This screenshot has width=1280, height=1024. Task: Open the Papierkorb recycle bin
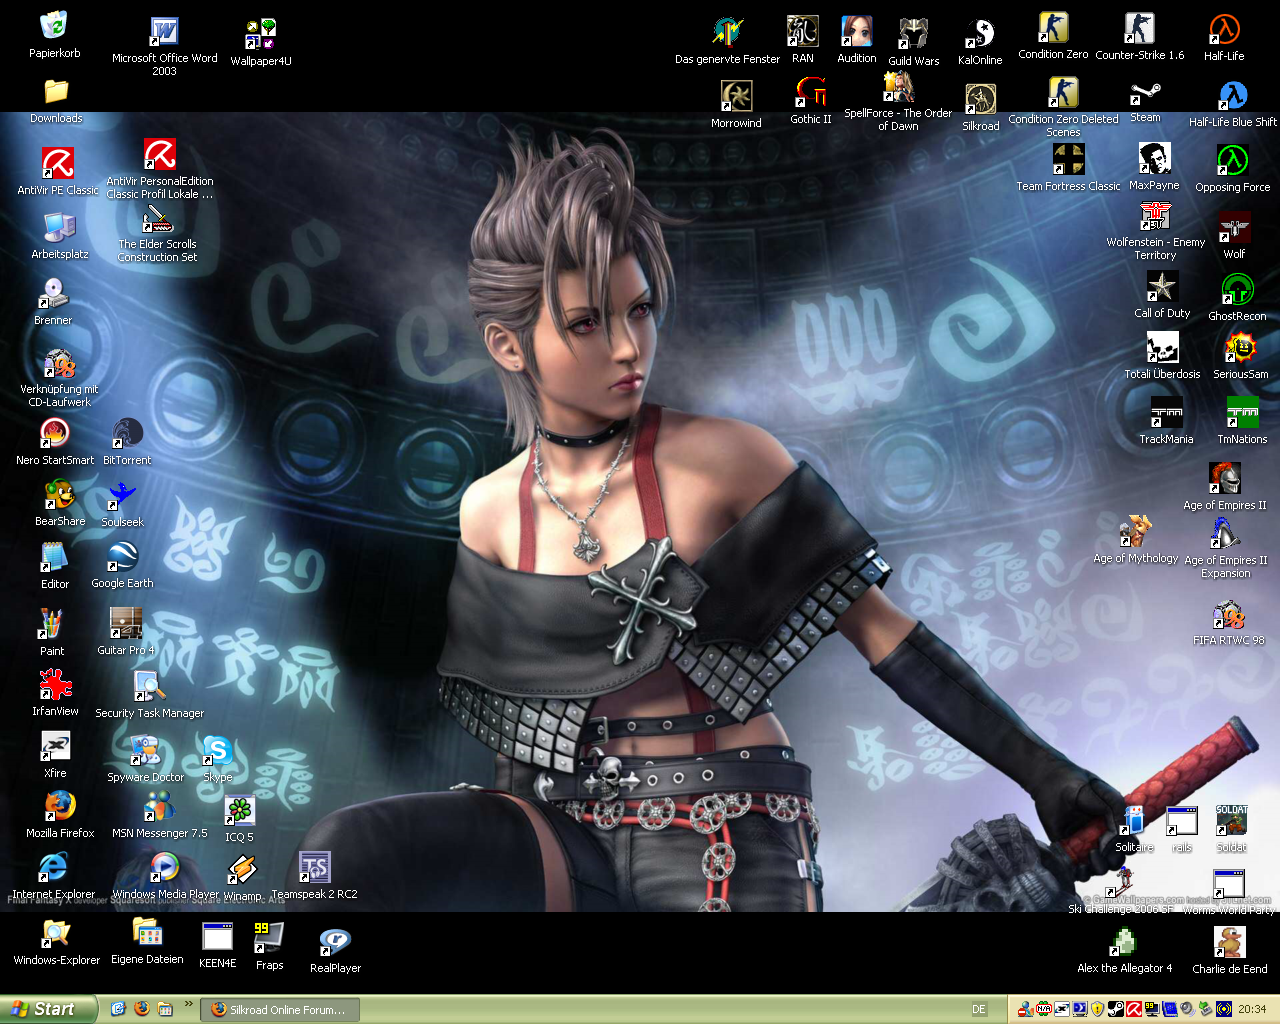pyautogui.click(x=54, y=27)
